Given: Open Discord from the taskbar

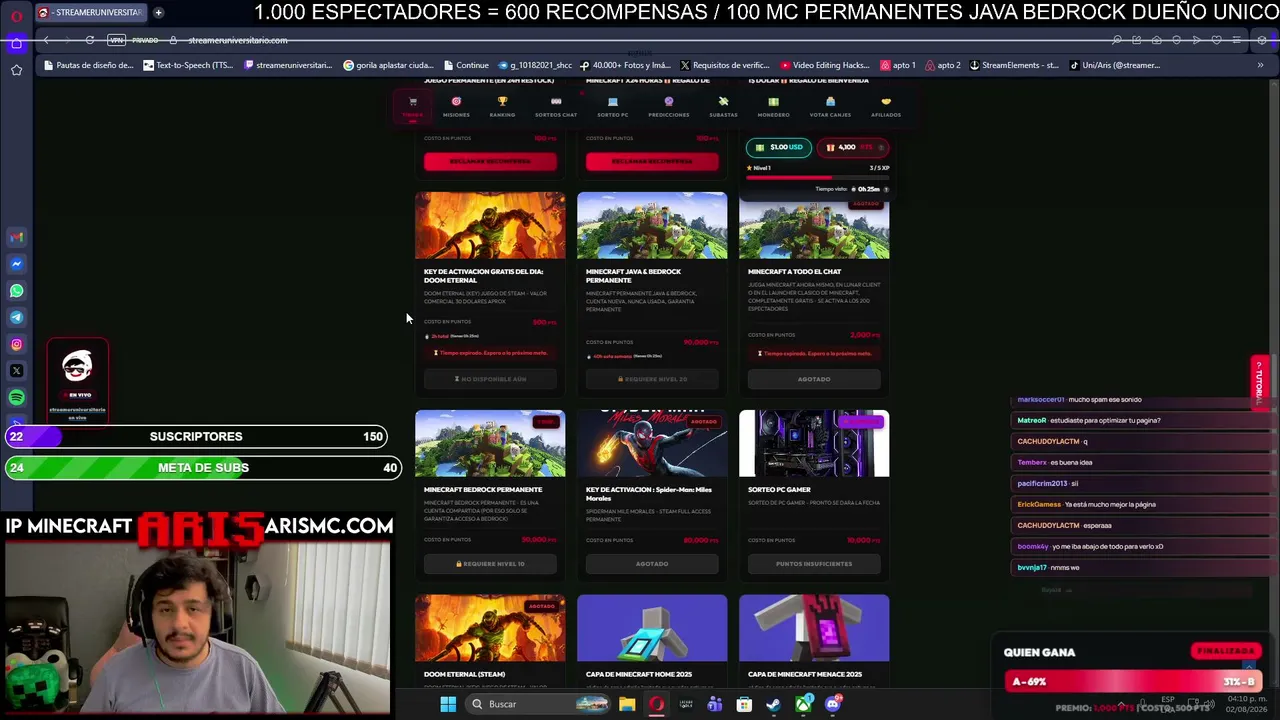Looking at the screenshot, I should click(832, 704).
